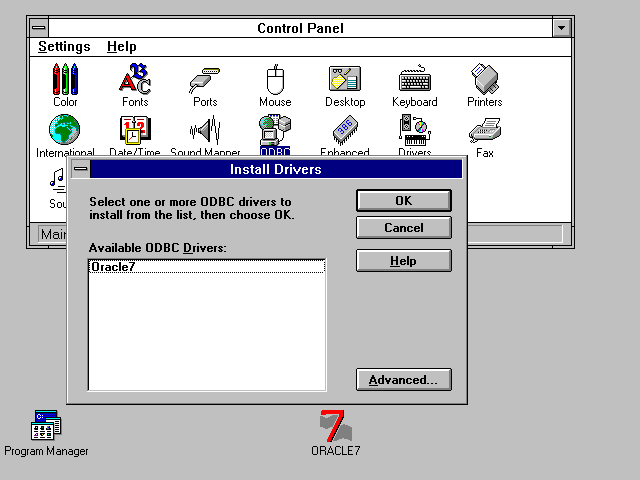Click the International globe icon
This screenshot has height=480, width=640.
pos(65,132)
